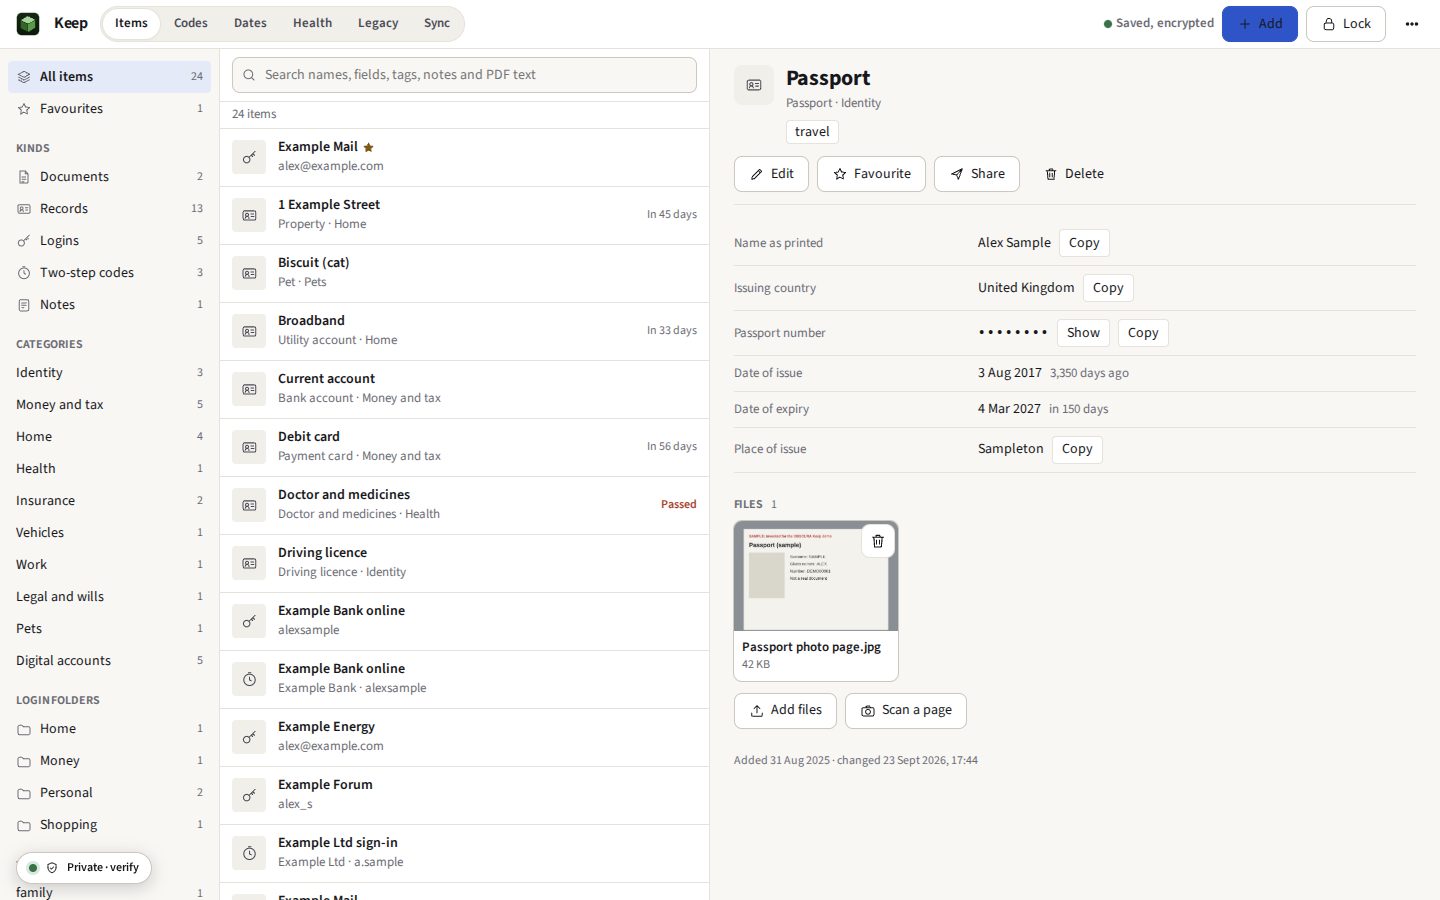Open the Passport photo page thumbnail

(816, 576)
